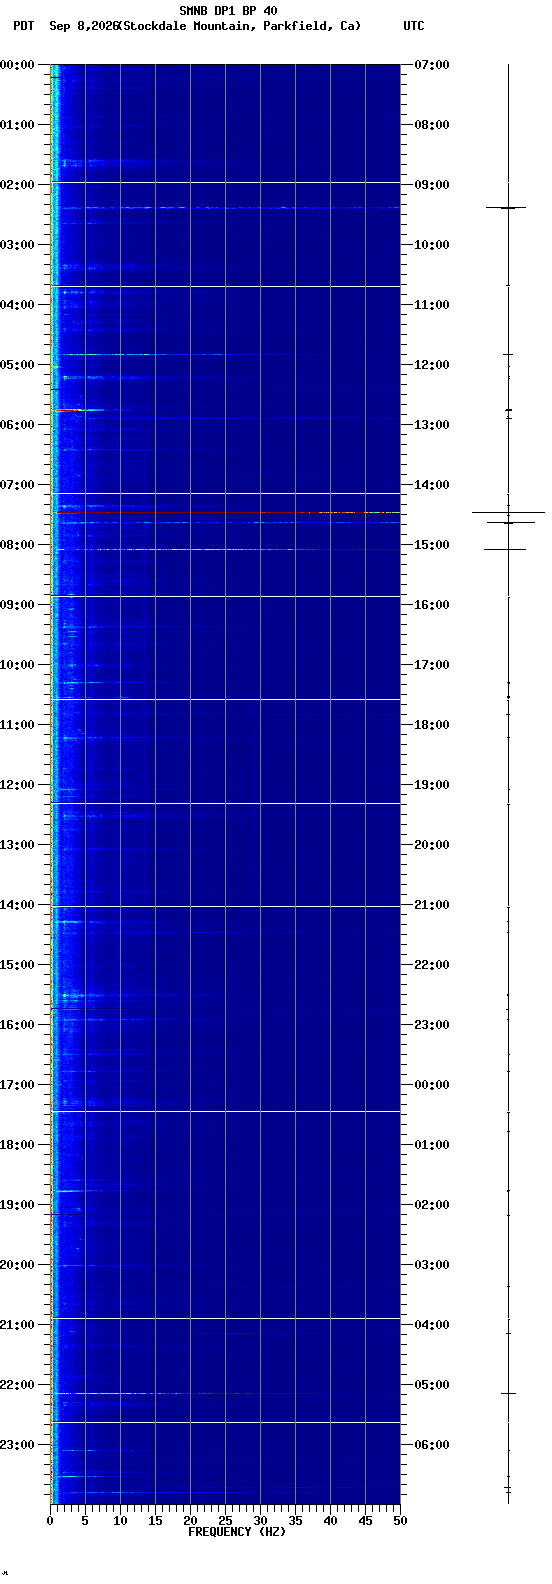The height and width of the screenshot is (1584, 552).
Task: Select the 13:00 label on UTC axis
Action: click(x=432, y=425)
